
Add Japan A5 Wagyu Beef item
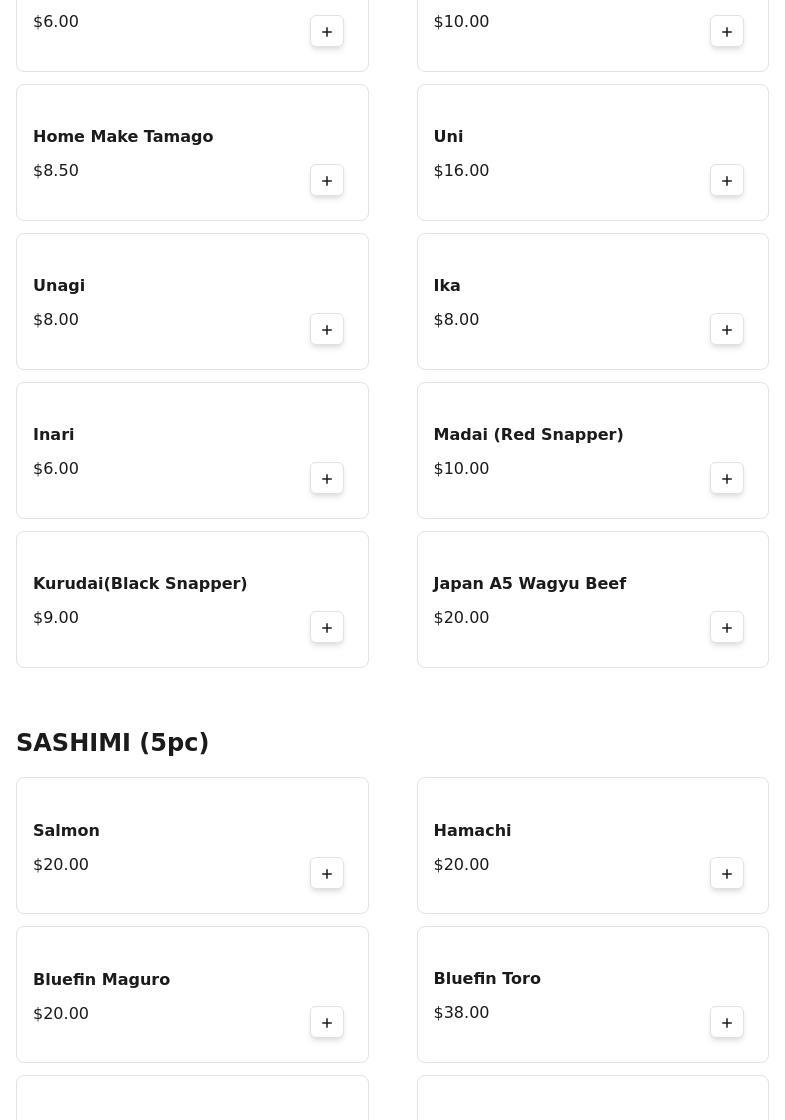727,628
